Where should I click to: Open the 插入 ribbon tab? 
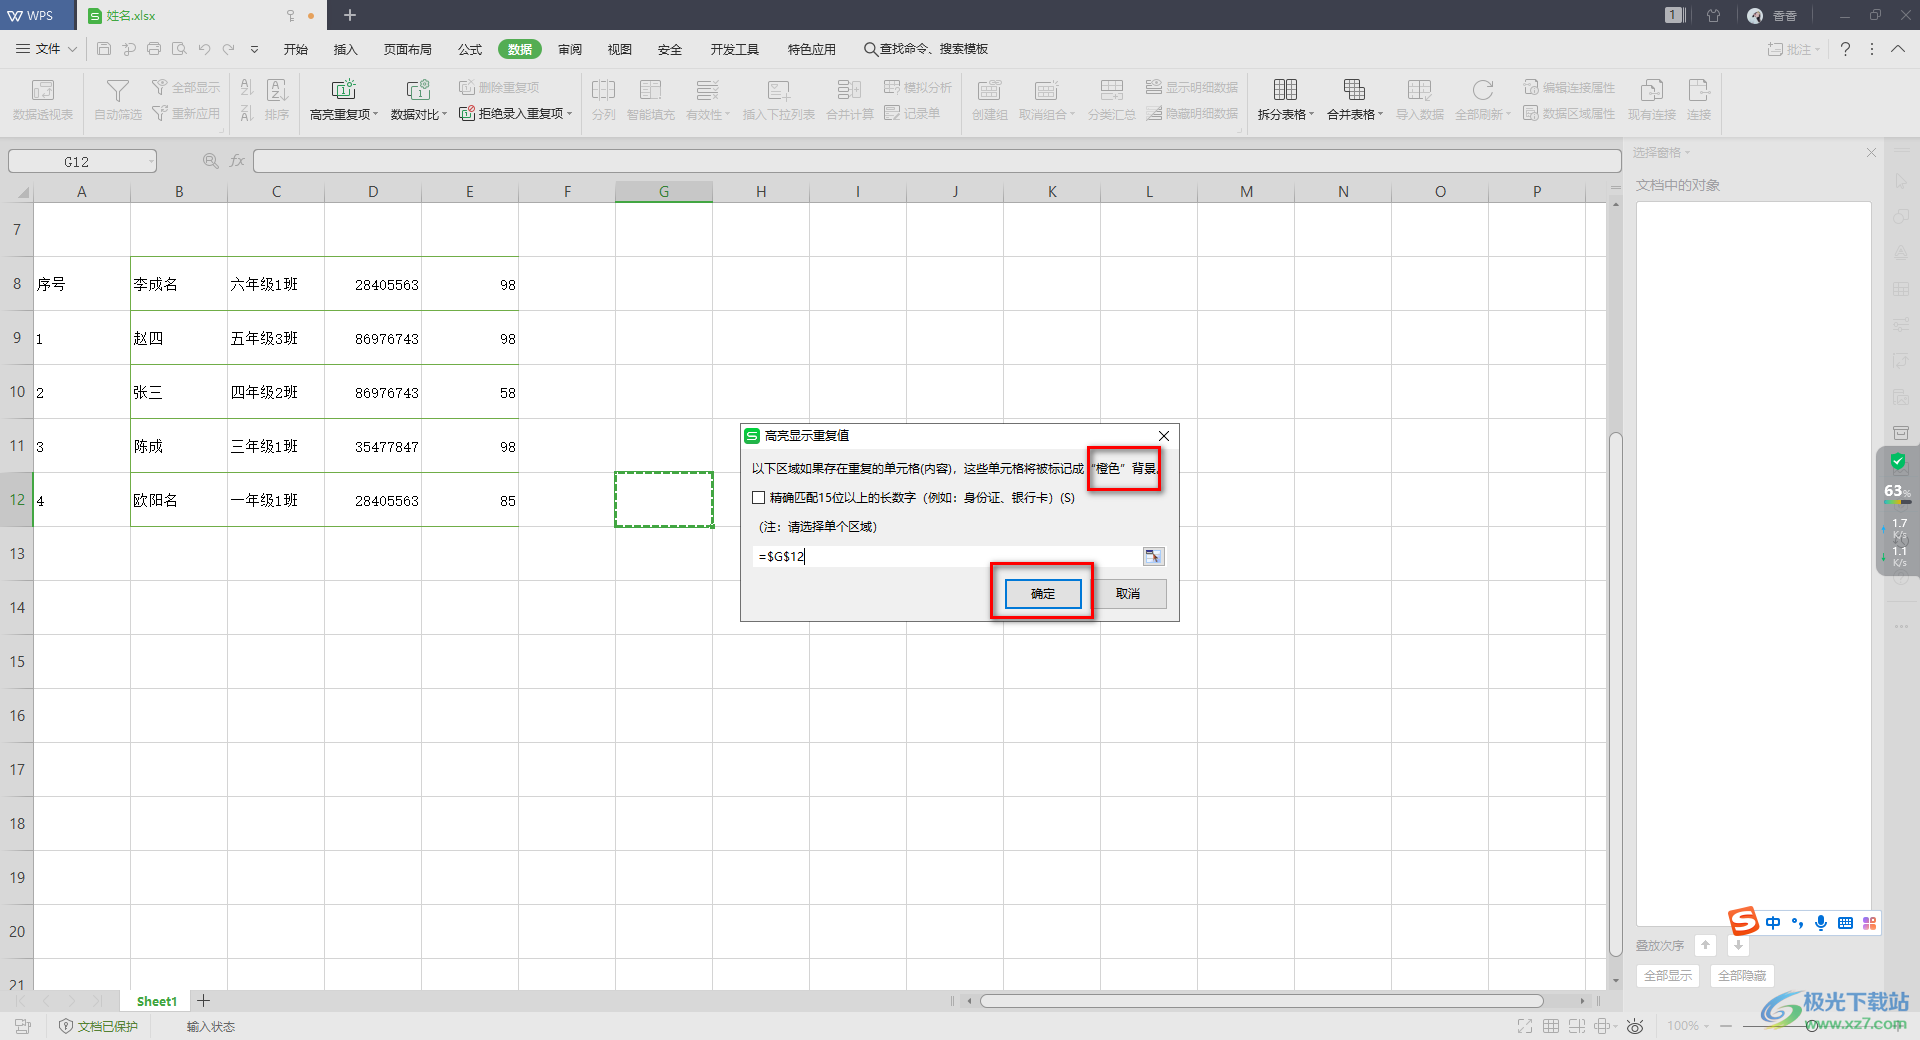click(x=345, y=49)
